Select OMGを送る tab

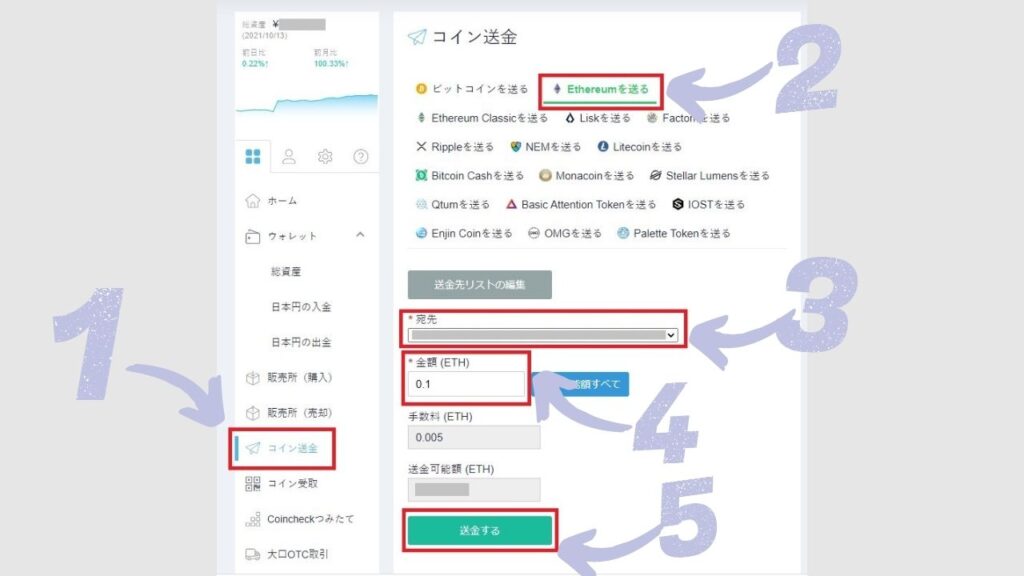point(564,233)
